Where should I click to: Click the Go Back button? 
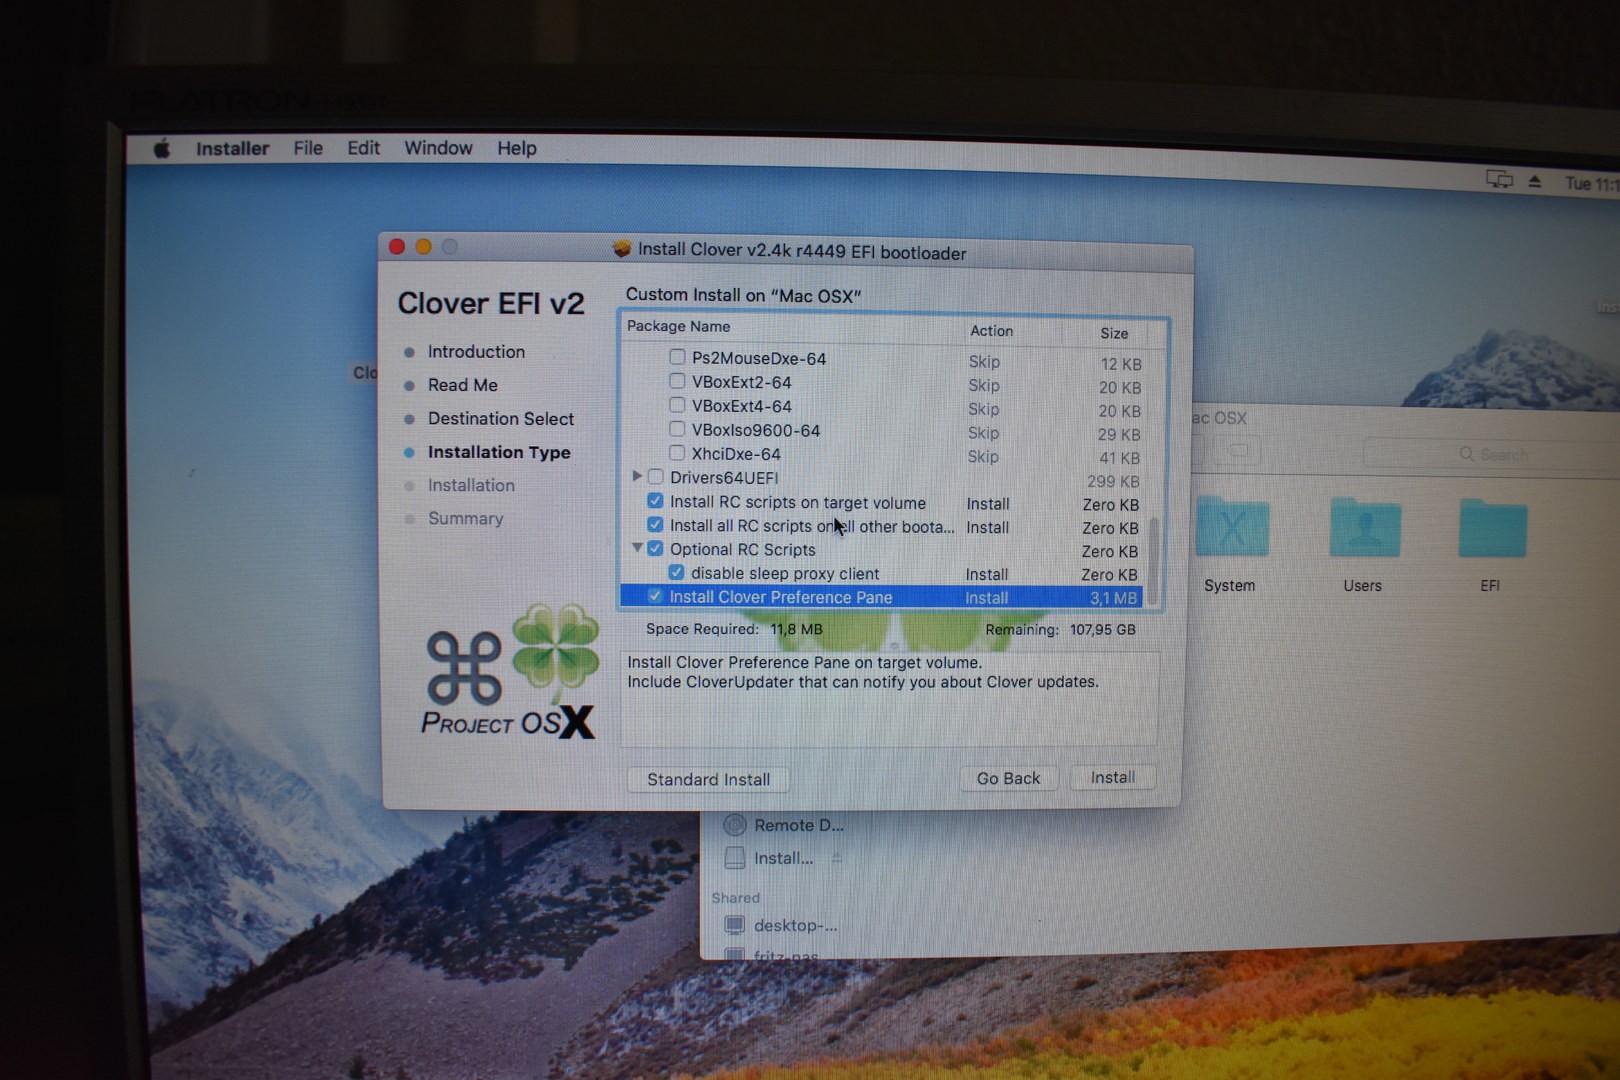(1008, 778)
